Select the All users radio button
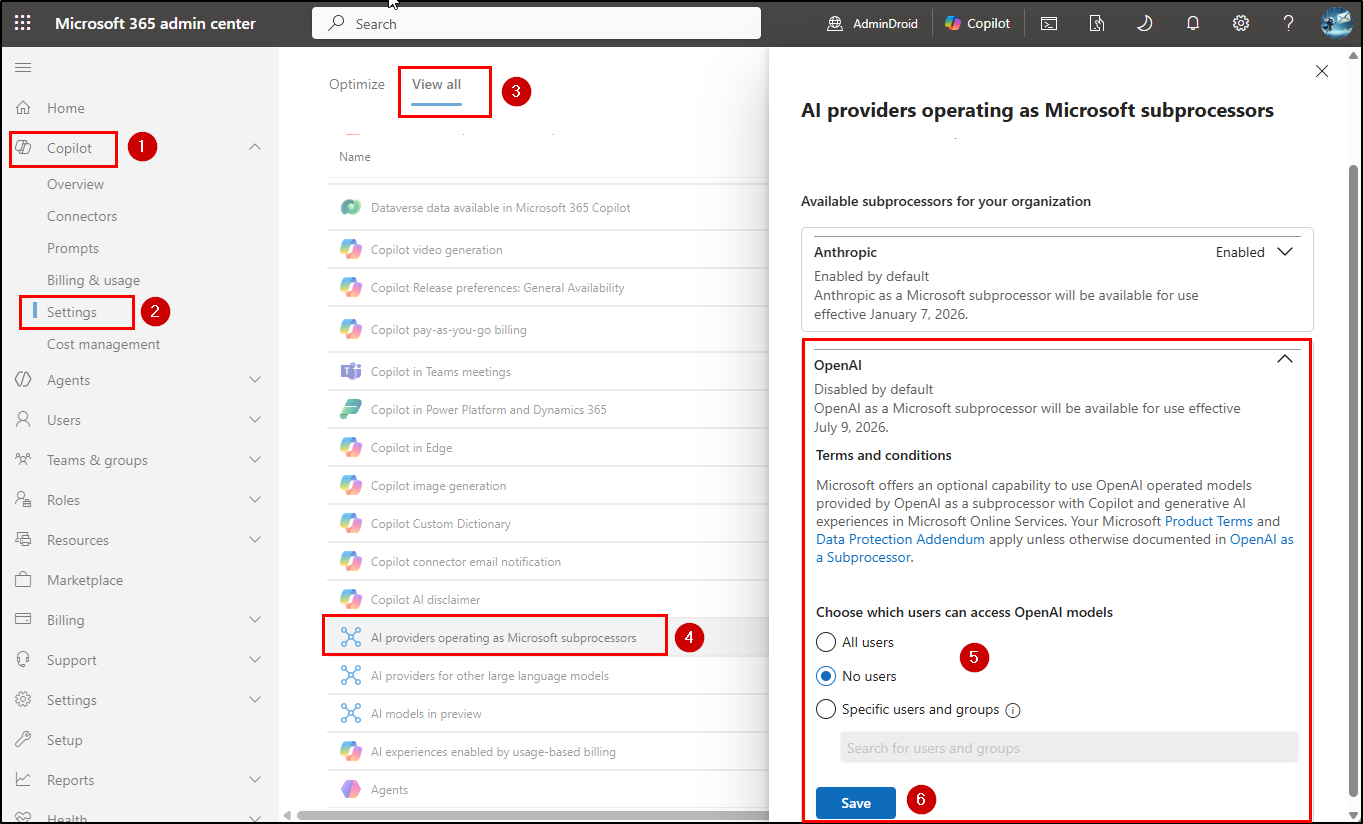Viewport: 1363px width, 824px height. point(826,642)
